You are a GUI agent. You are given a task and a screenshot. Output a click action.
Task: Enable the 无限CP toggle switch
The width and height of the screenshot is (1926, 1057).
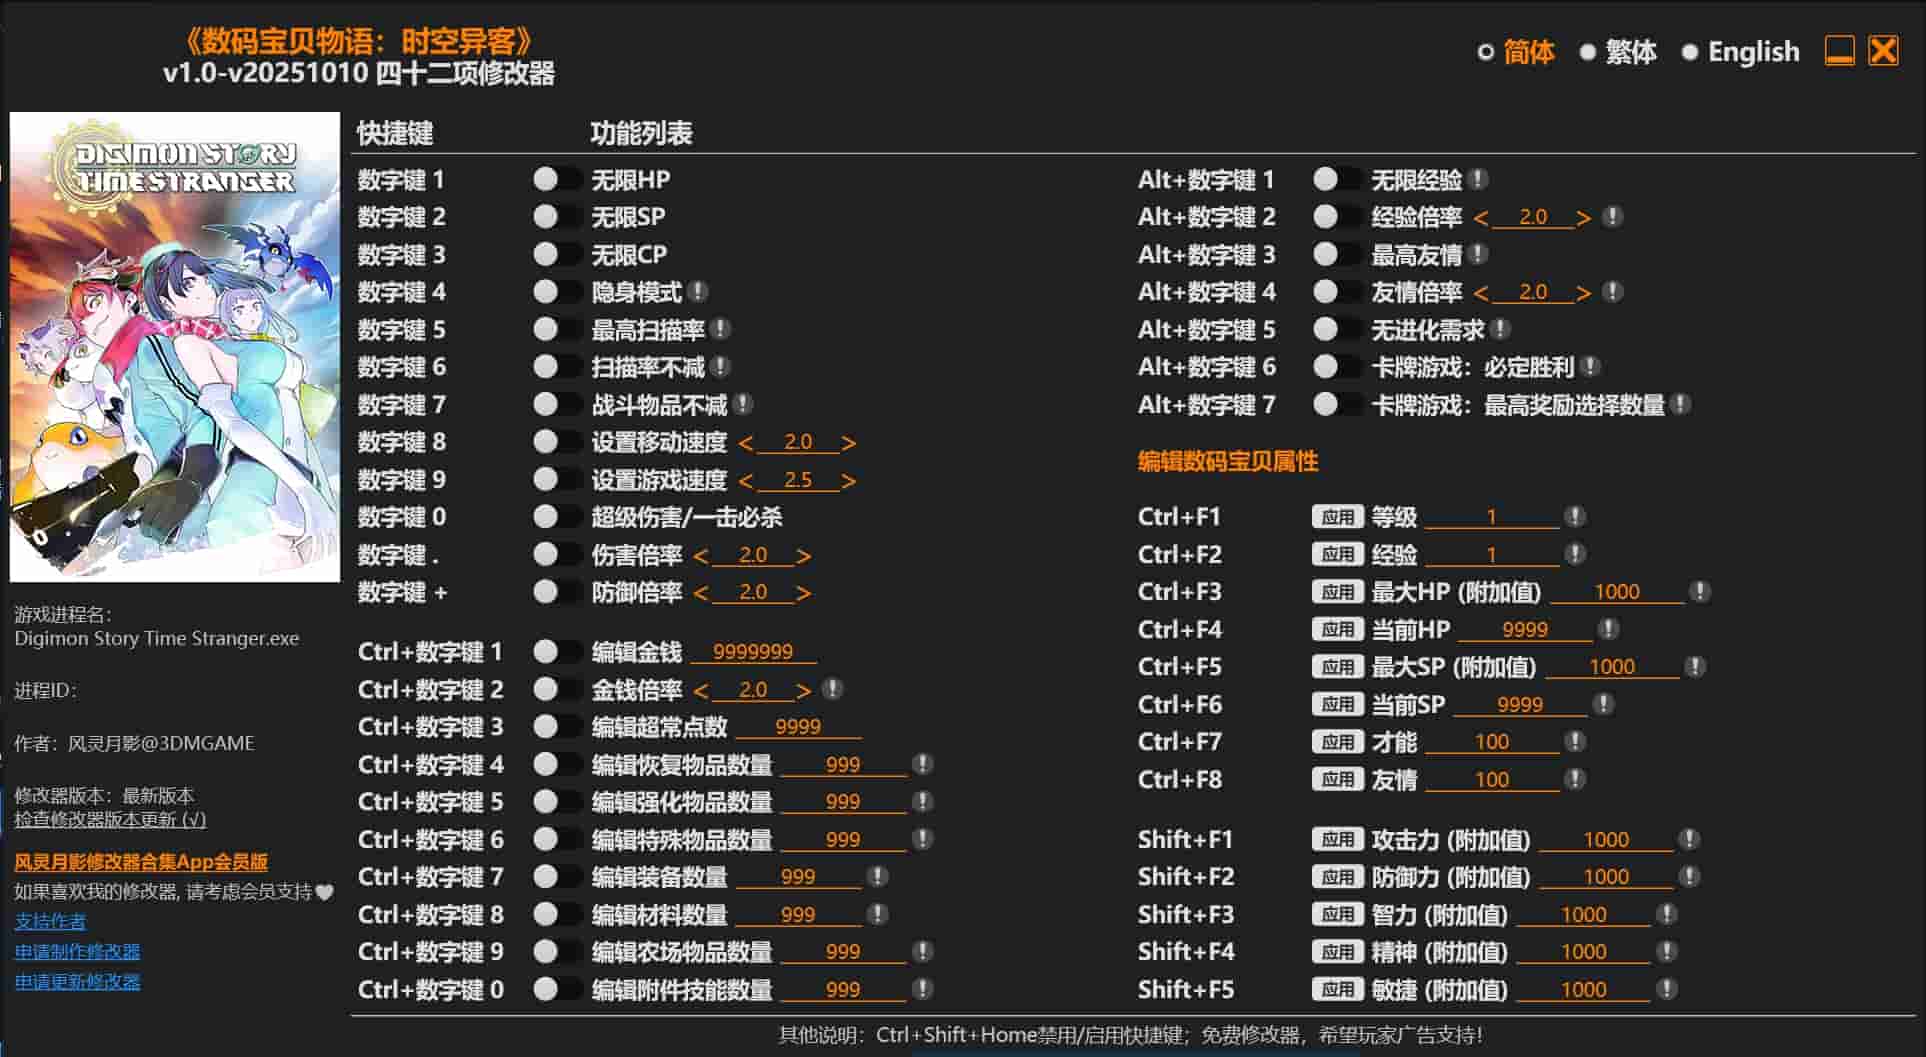pyautogui.click(x=556, y=254)
